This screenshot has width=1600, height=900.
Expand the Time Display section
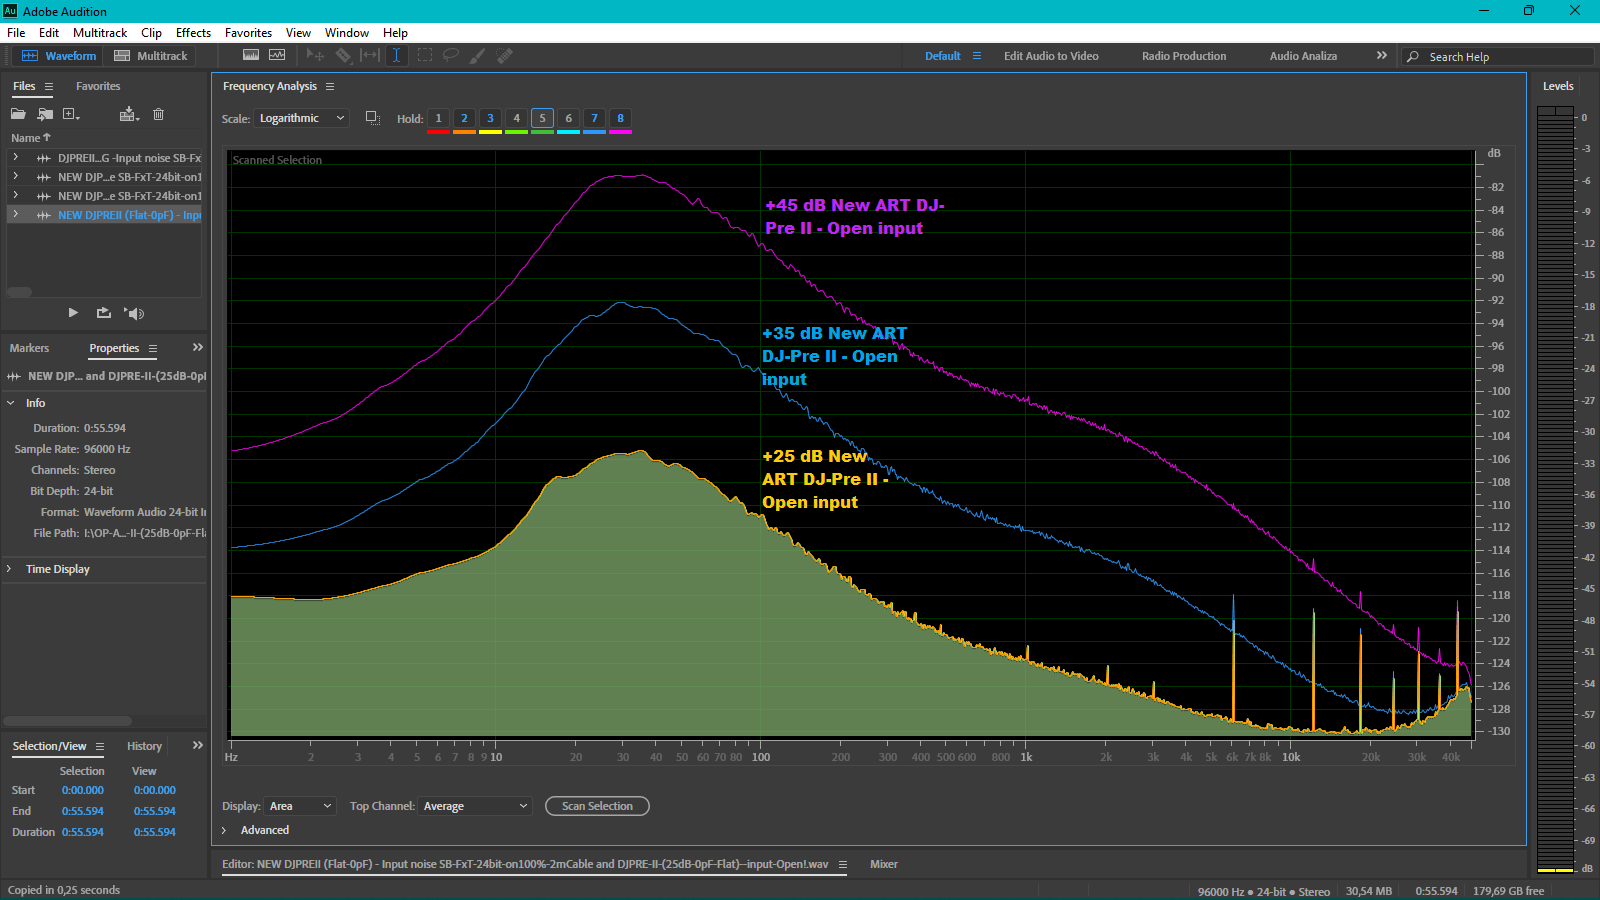tap(10, 569)
